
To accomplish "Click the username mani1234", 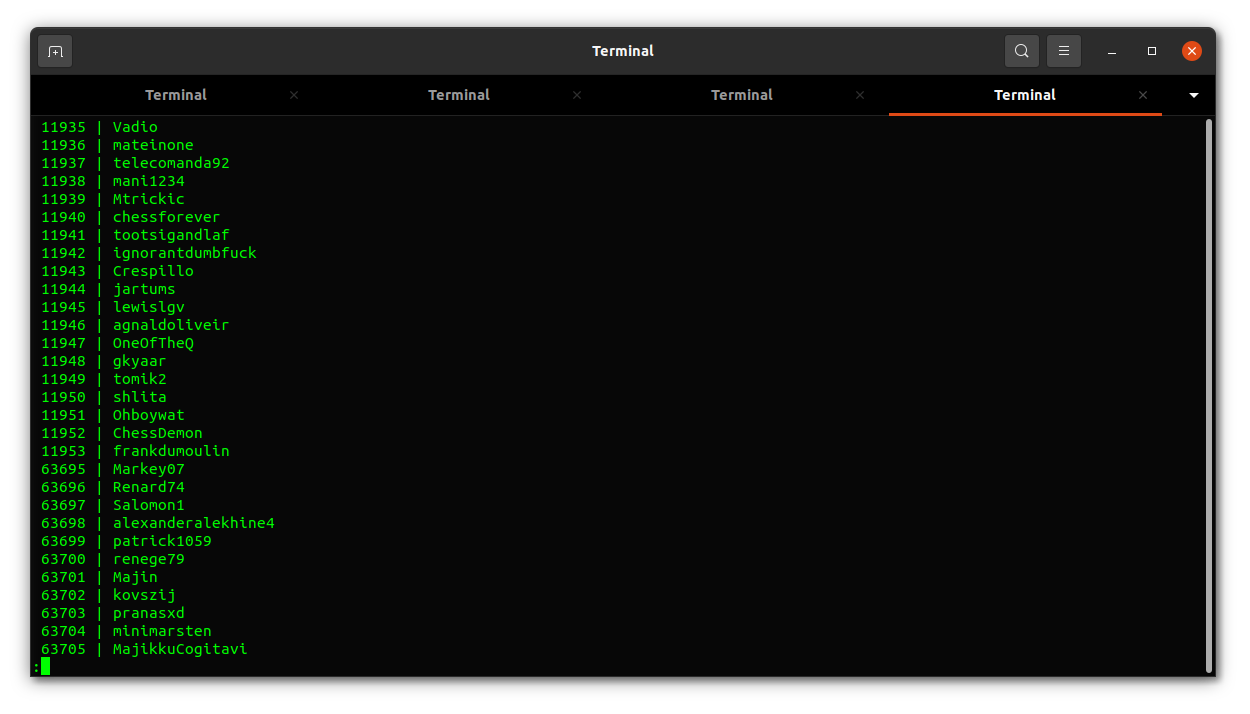I will pyautogui.click(x=149, y=181).
